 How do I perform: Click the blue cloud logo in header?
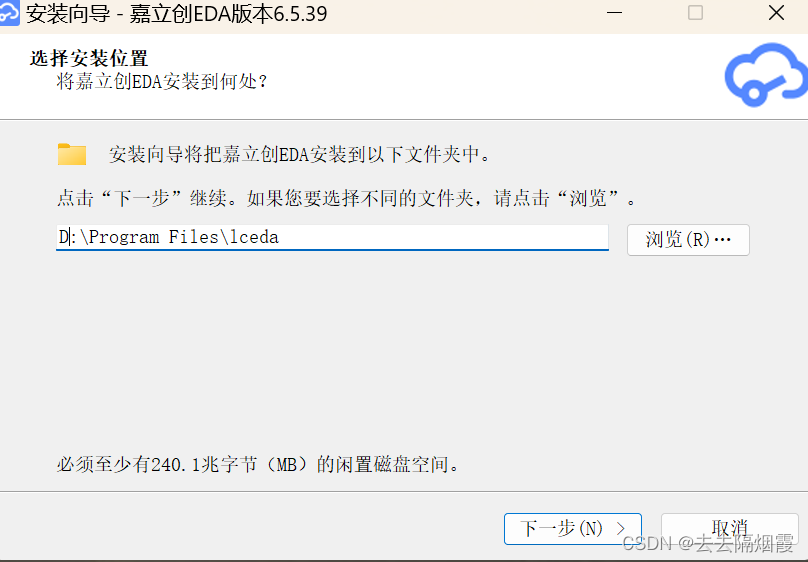click(766, 75)
